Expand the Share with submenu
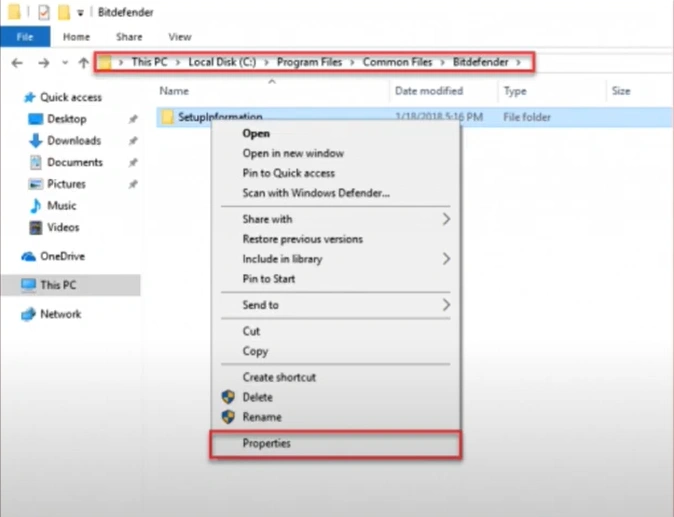This screenshot has height=517, width=674. (x=336, y=219)
